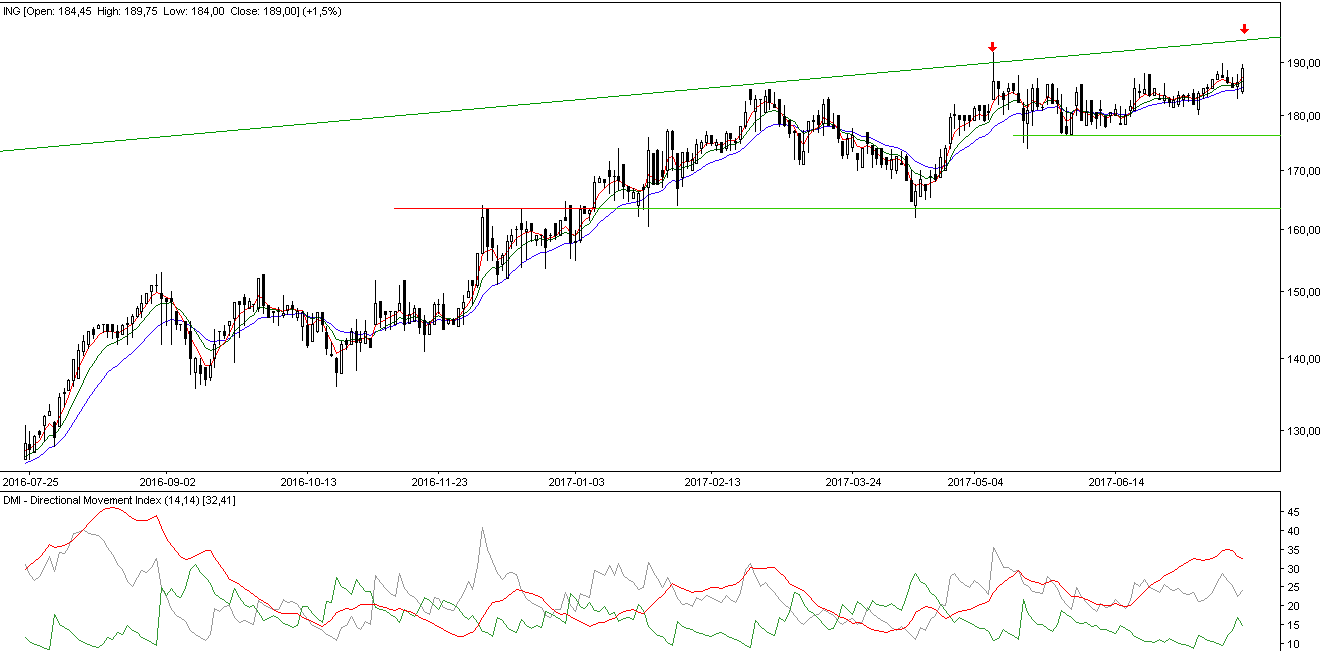Click the 30 label on DMI axis
The height and width of the screenshot is (651, 1325).
pos(1293,569)
